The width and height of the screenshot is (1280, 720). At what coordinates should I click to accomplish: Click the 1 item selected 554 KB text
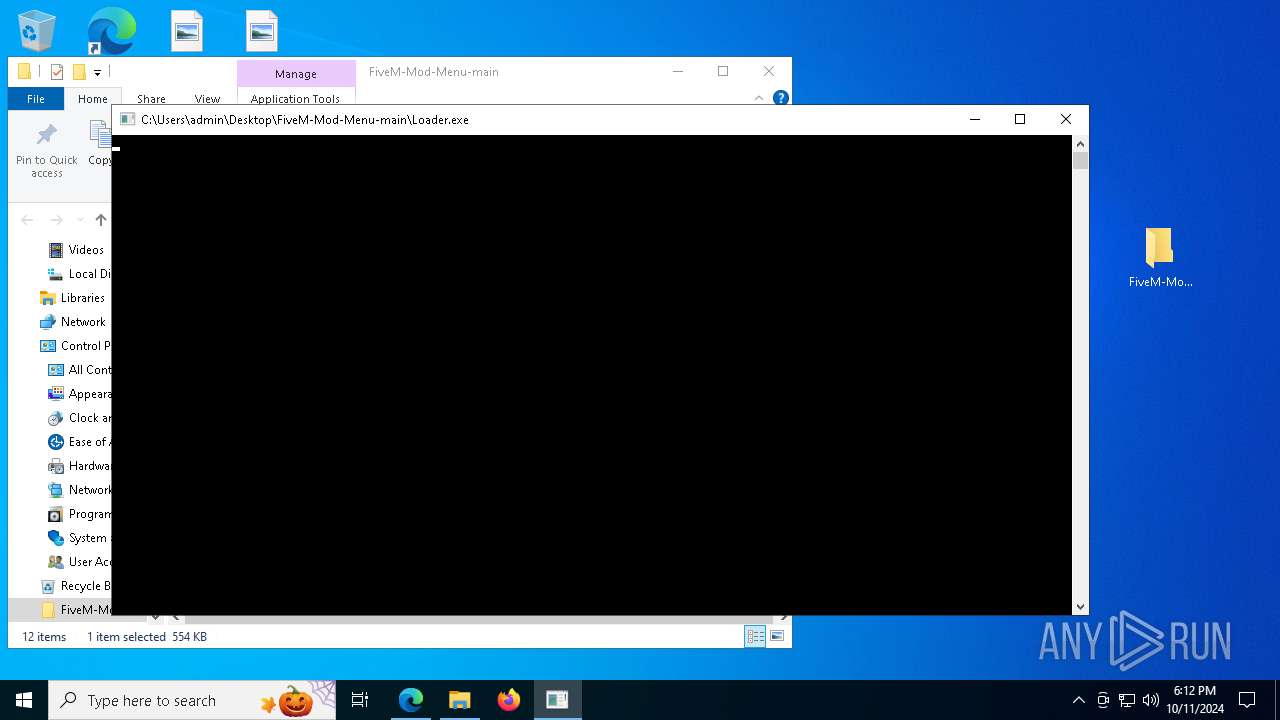click(x=147, y=637)
